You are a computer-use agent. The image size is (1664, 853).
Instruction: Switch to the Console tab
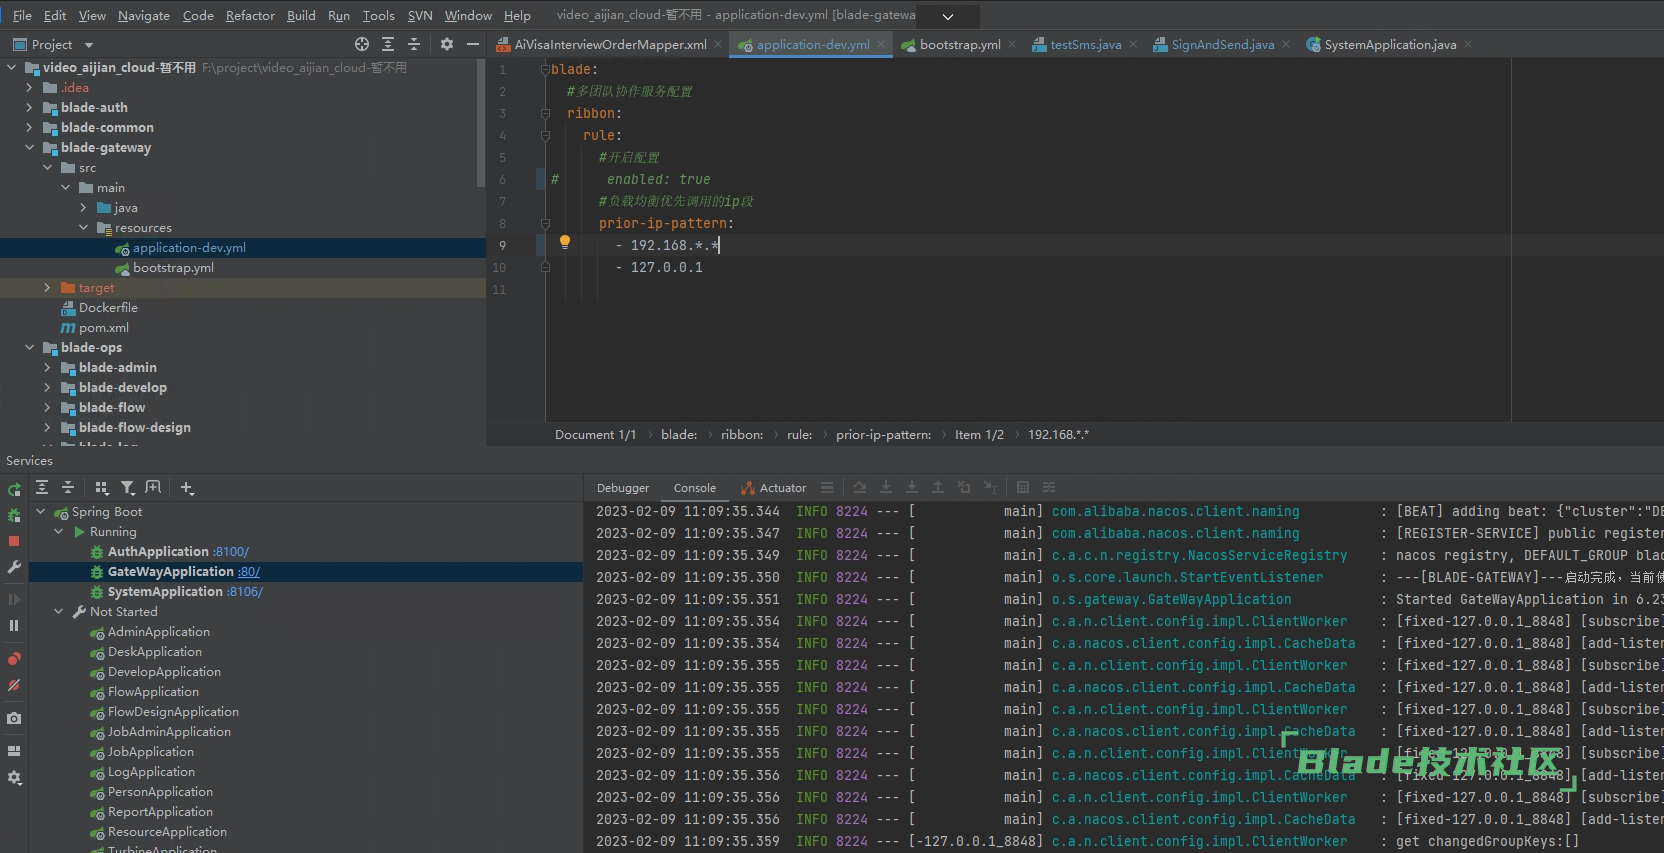[695, 488]
